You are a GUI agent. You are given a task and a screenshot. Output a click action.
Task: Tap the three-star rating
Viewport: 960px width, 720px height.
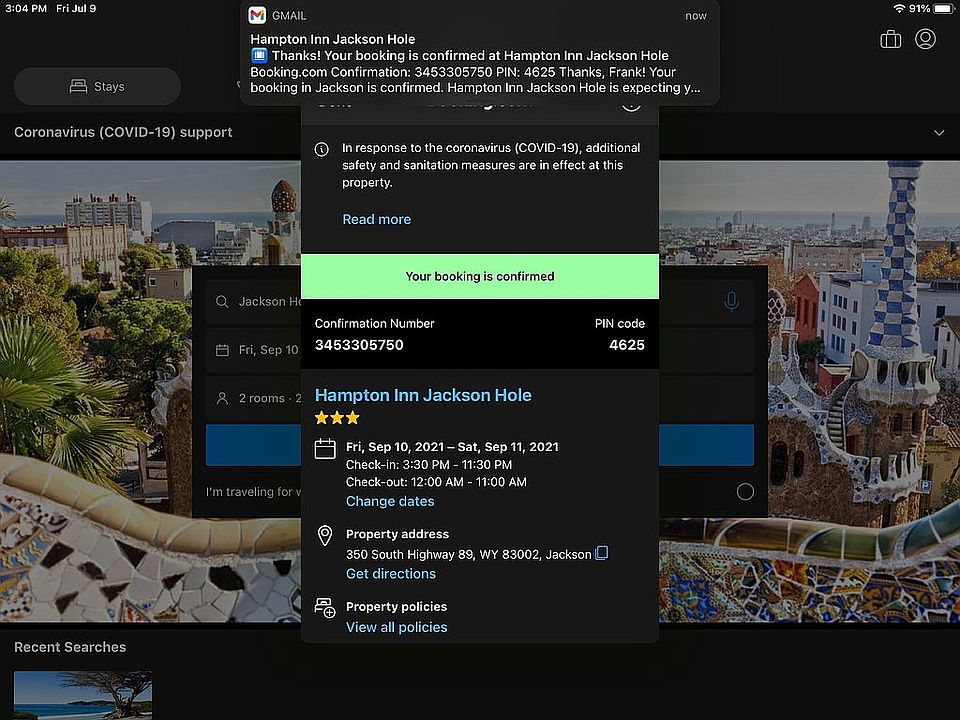(x=337, y=418)
